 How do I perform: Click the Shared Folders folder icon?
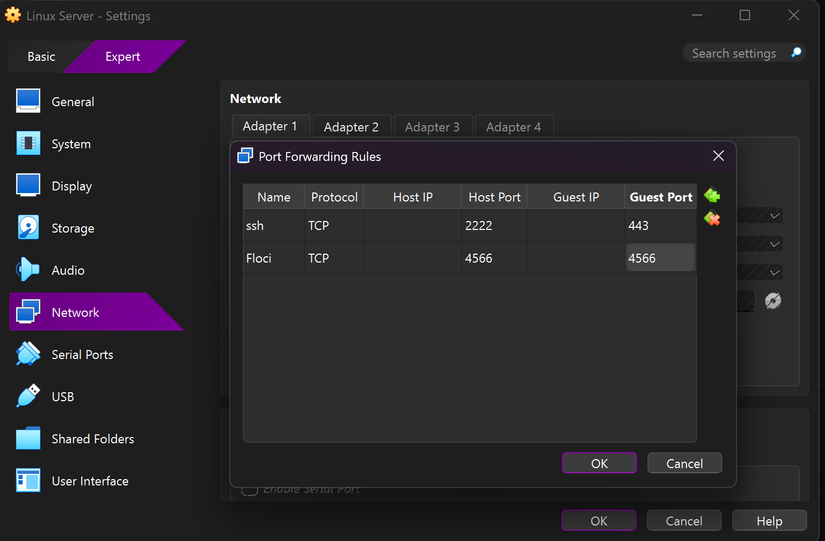[28, 438]
